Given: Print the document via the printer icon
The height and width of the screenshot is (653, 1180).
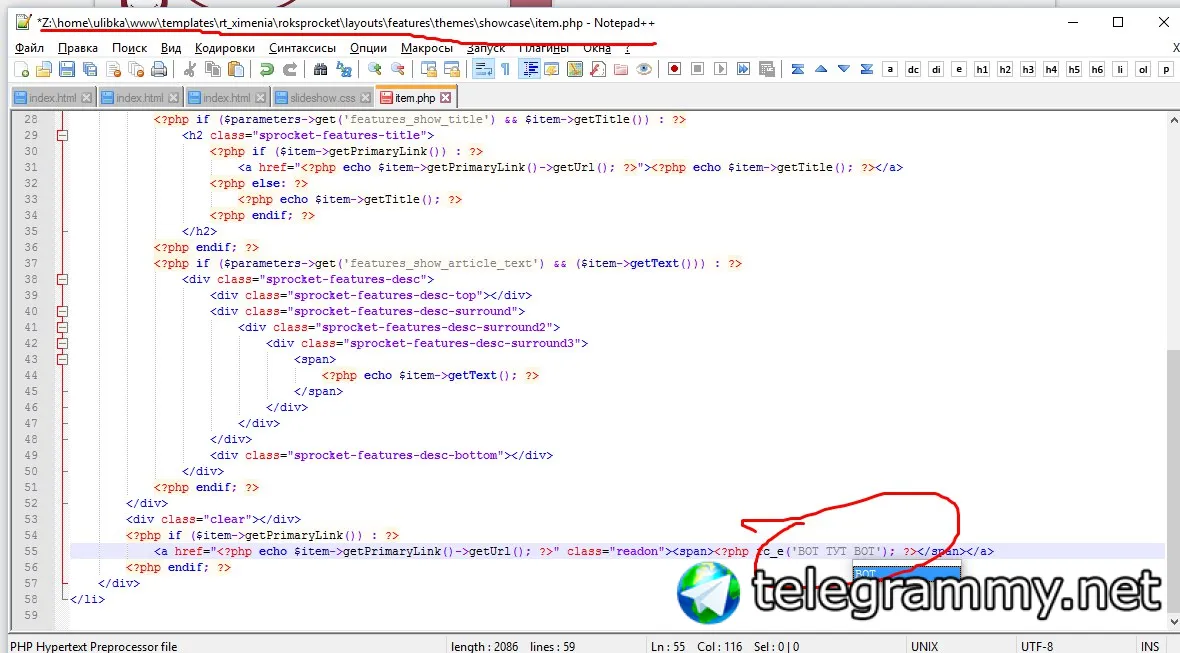Looking at the screenshot, I should [159, 69].
